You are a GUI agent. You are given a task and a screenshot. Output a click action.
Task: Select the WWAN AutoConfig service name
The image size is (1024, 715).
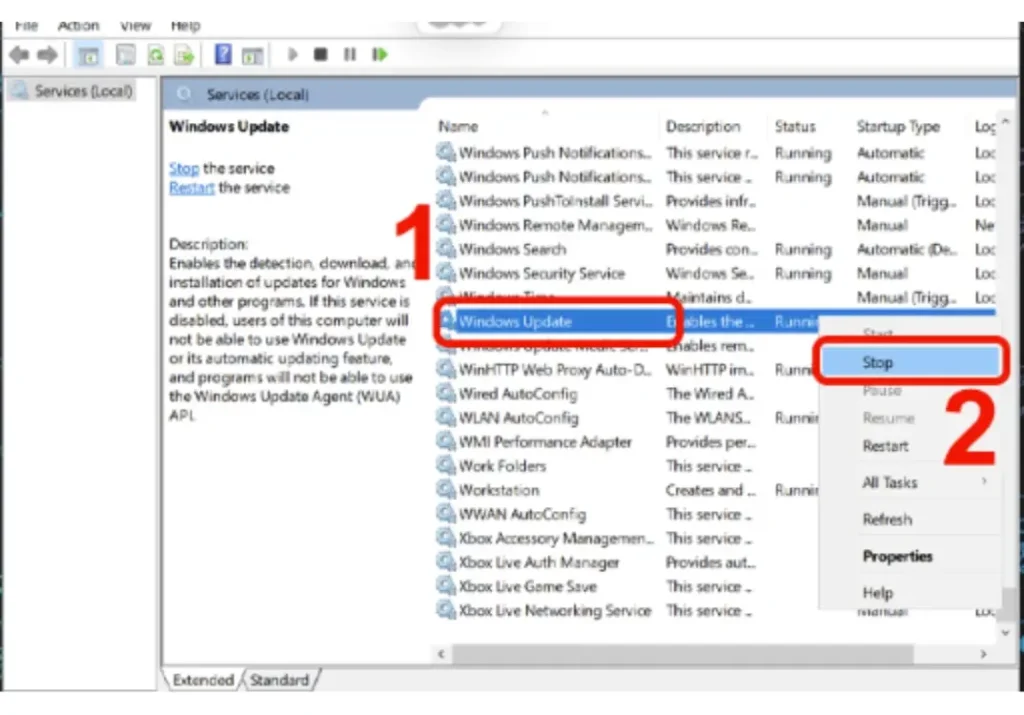[522, 515]
